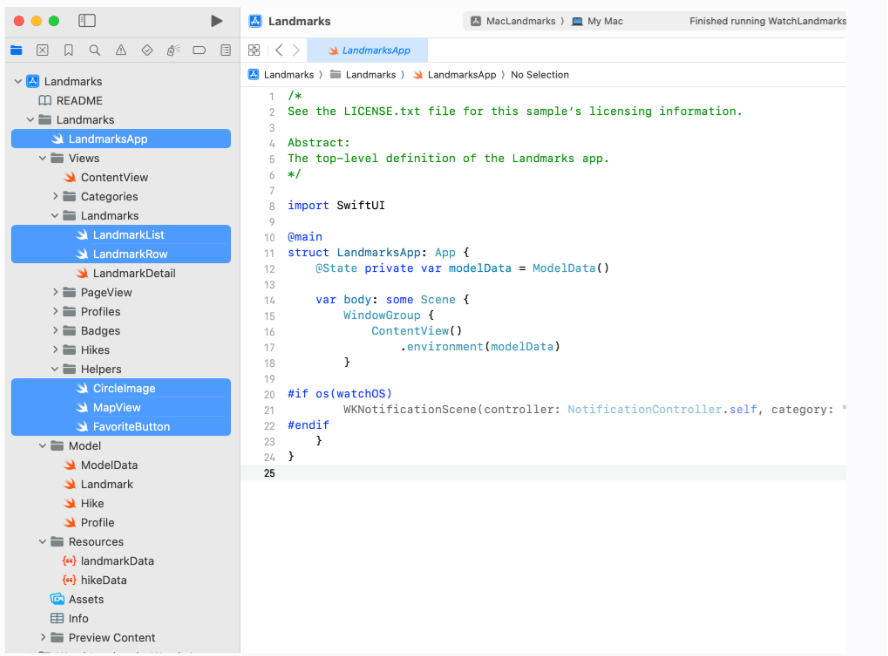888x656 pixels.
Task: Select the MapView file
Action: tap(121, 407)
